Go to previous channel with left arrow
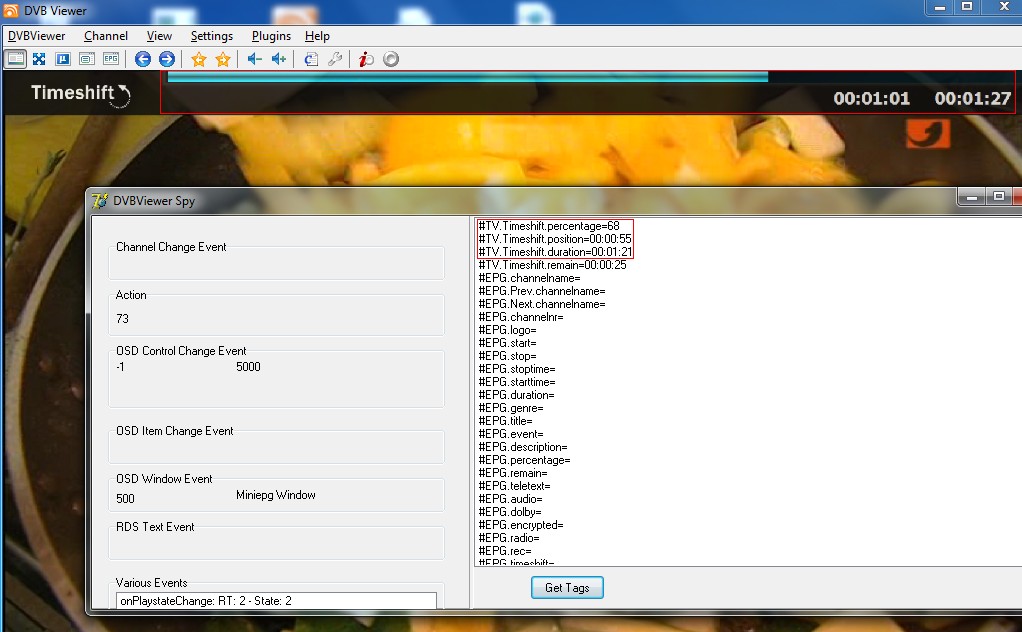The height and width of the screenshot is (632, 1022). point(143,59)
